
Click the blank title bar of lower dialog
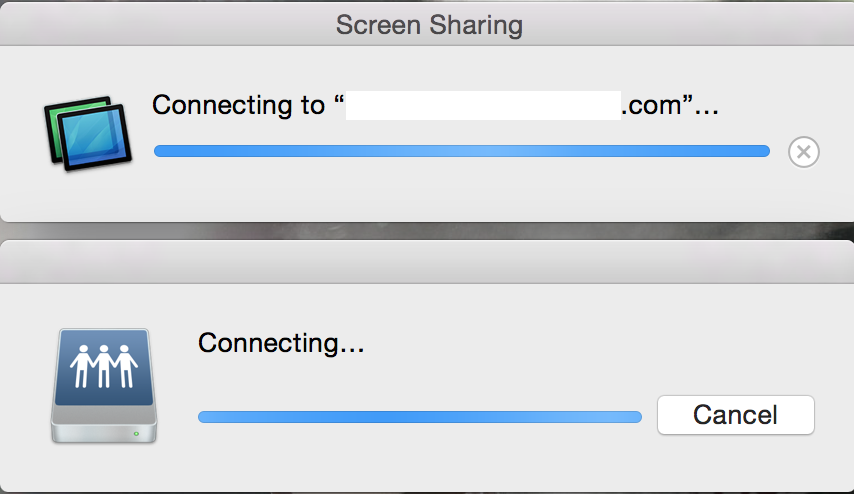click(427, 262)
